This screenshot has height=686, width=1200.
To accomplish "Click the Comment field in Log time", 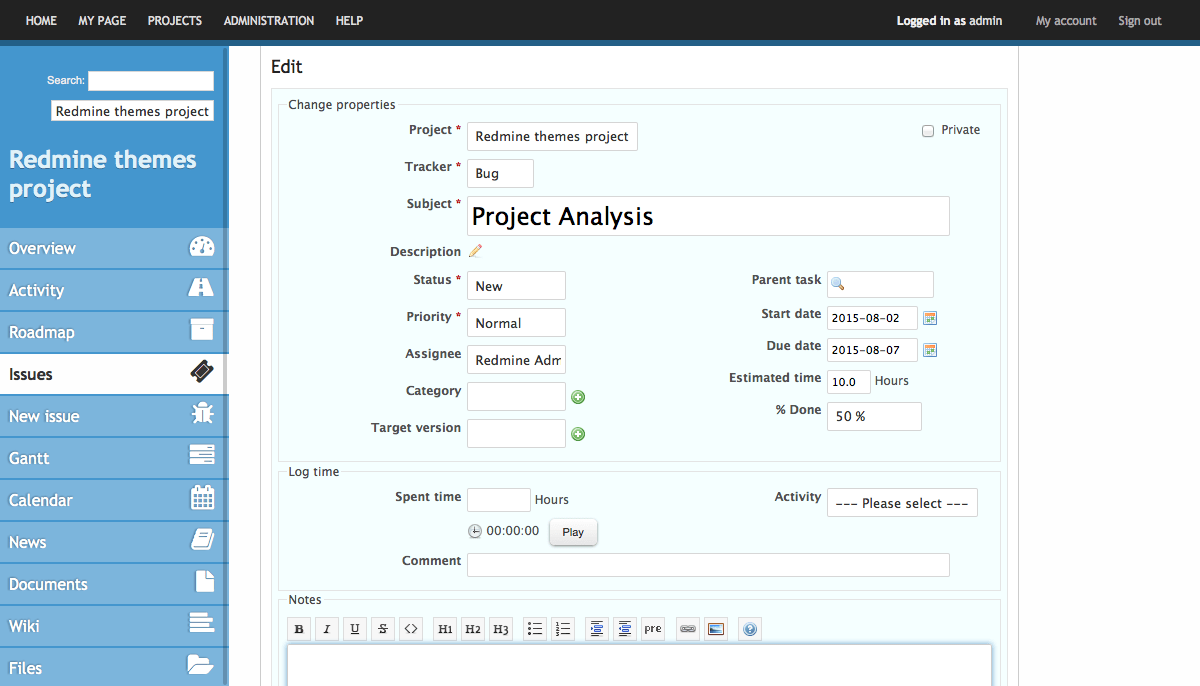I will click(708, 565).
